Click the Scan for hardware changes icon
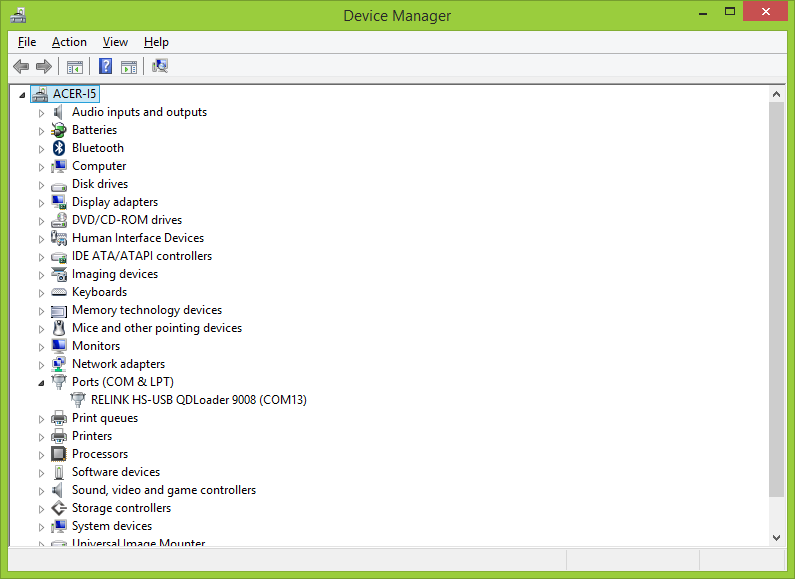Image resolution: width=795 pixels, height=579 pixels. click(x=160, y=67)
